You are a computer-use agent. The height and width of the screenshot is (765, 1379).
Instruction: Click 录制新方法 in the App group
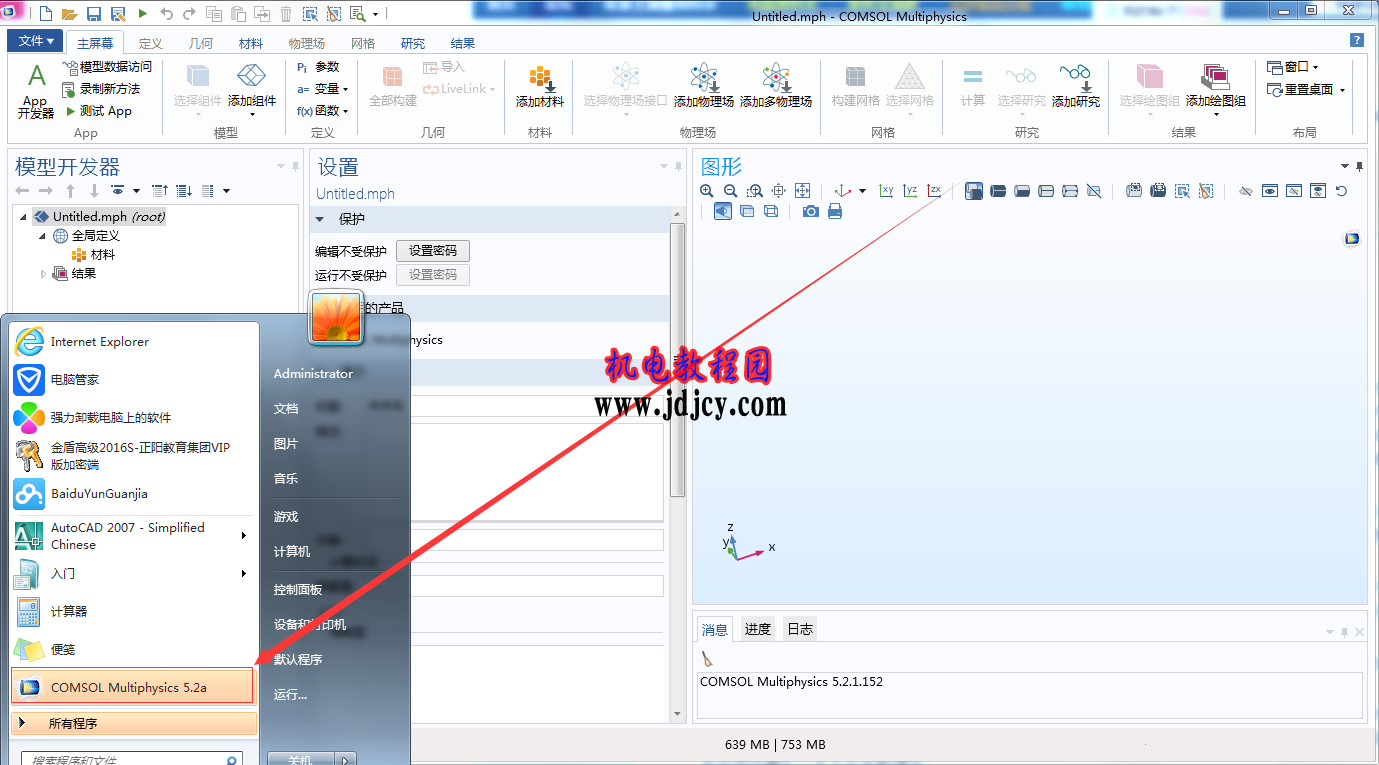point(101,89)
